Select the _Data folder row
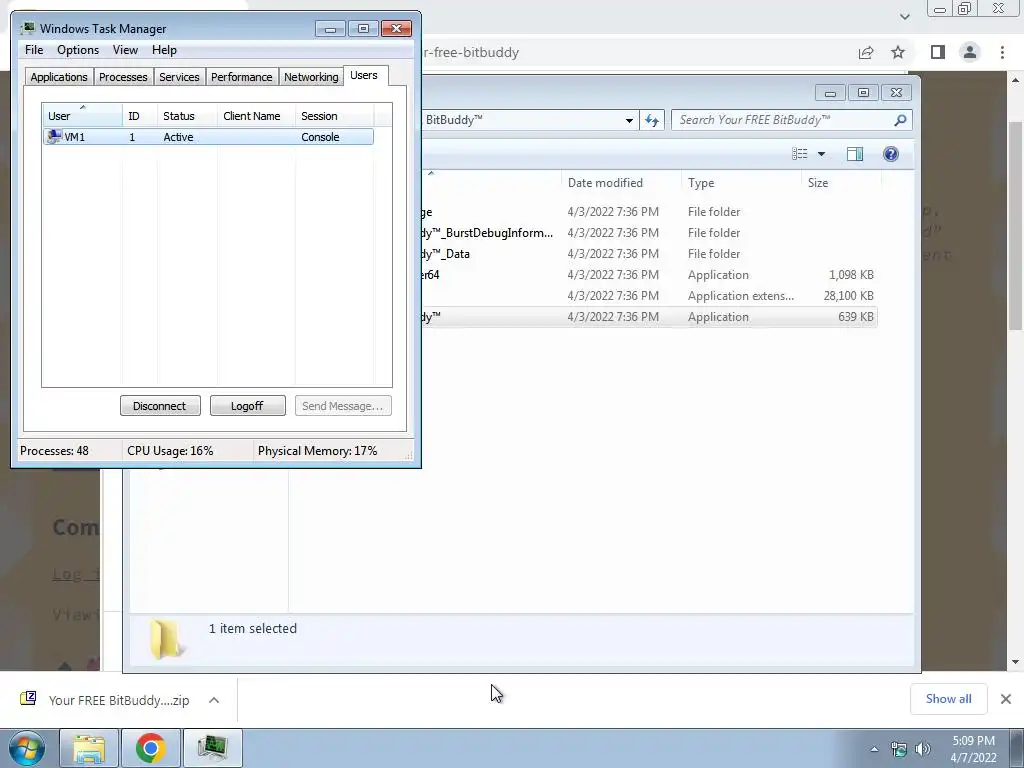 [648, 253]
